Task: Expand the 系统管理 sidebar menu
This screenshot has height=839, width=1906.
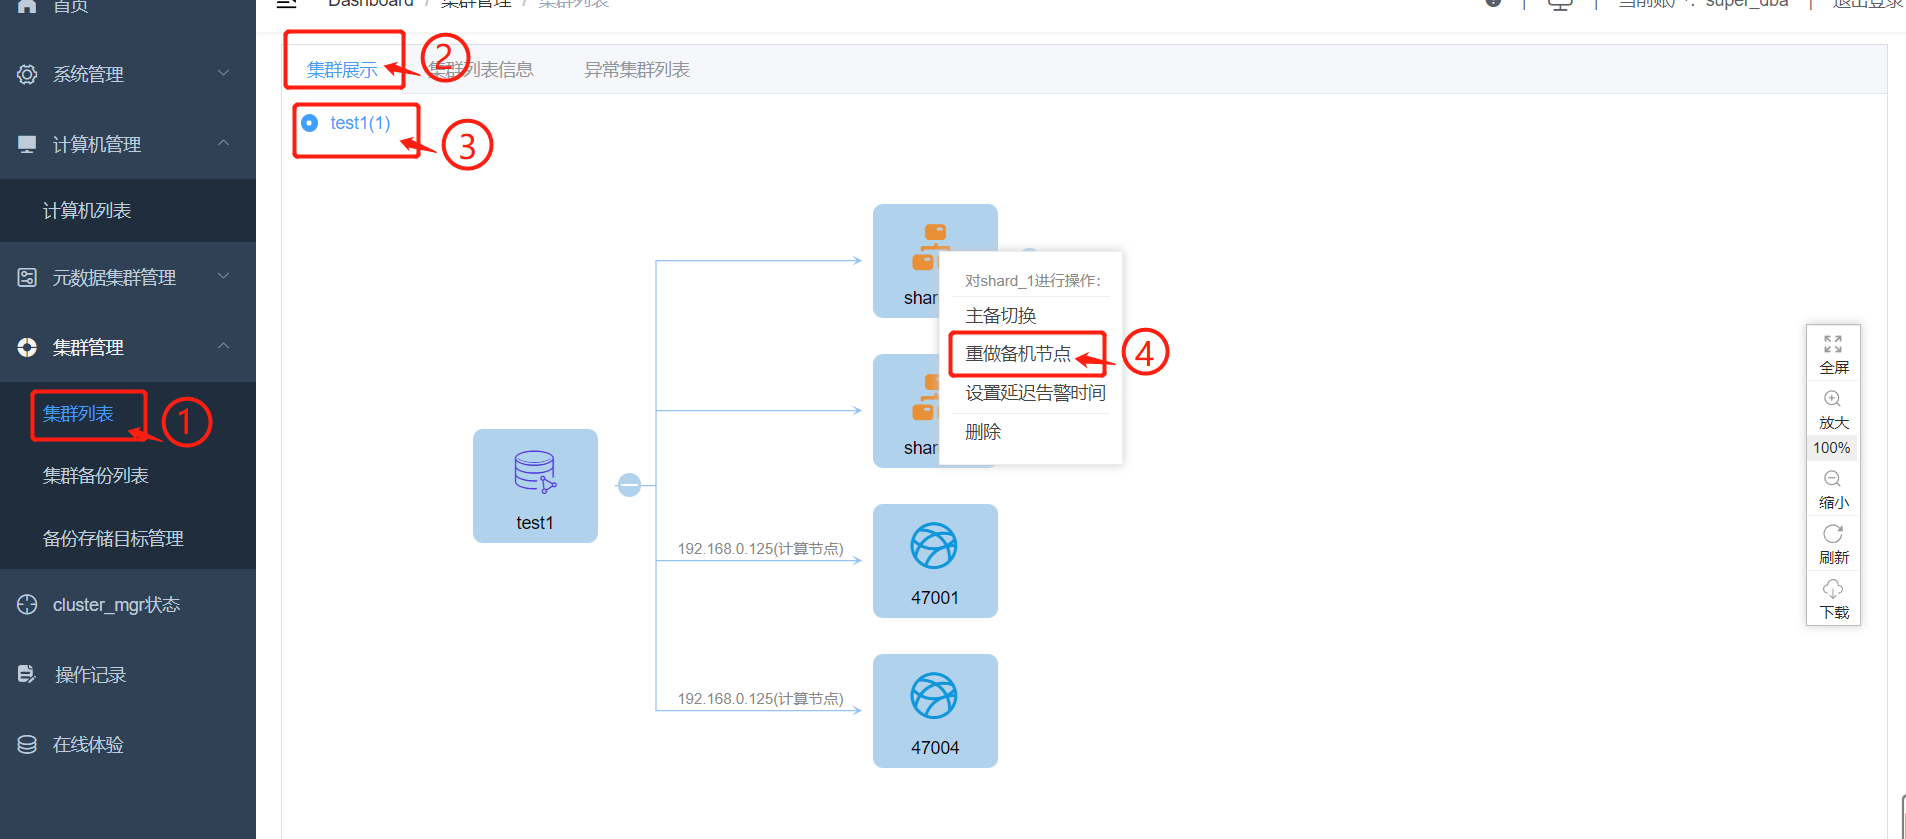Action: click(x=127, y=74)
